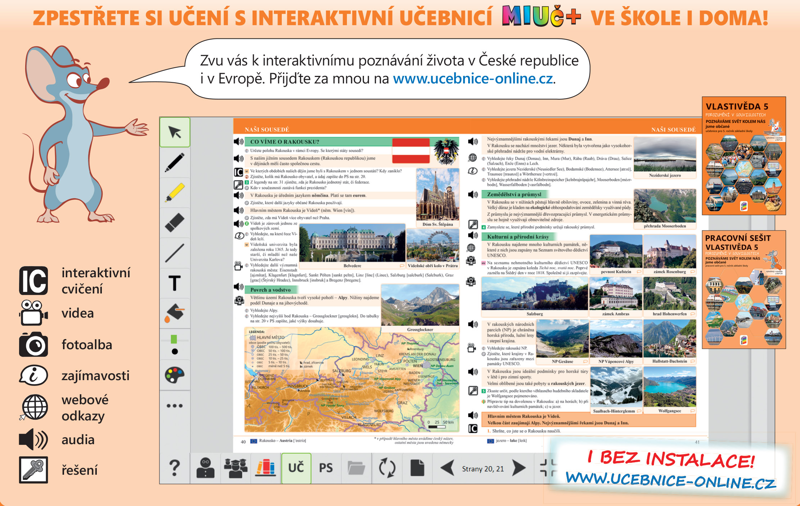Image resolution: width=800 pixels, height=506 pixels.
Task: Open the photo album icon below 'Povrch a vodstvo'
Action: [x=238, y=301]
